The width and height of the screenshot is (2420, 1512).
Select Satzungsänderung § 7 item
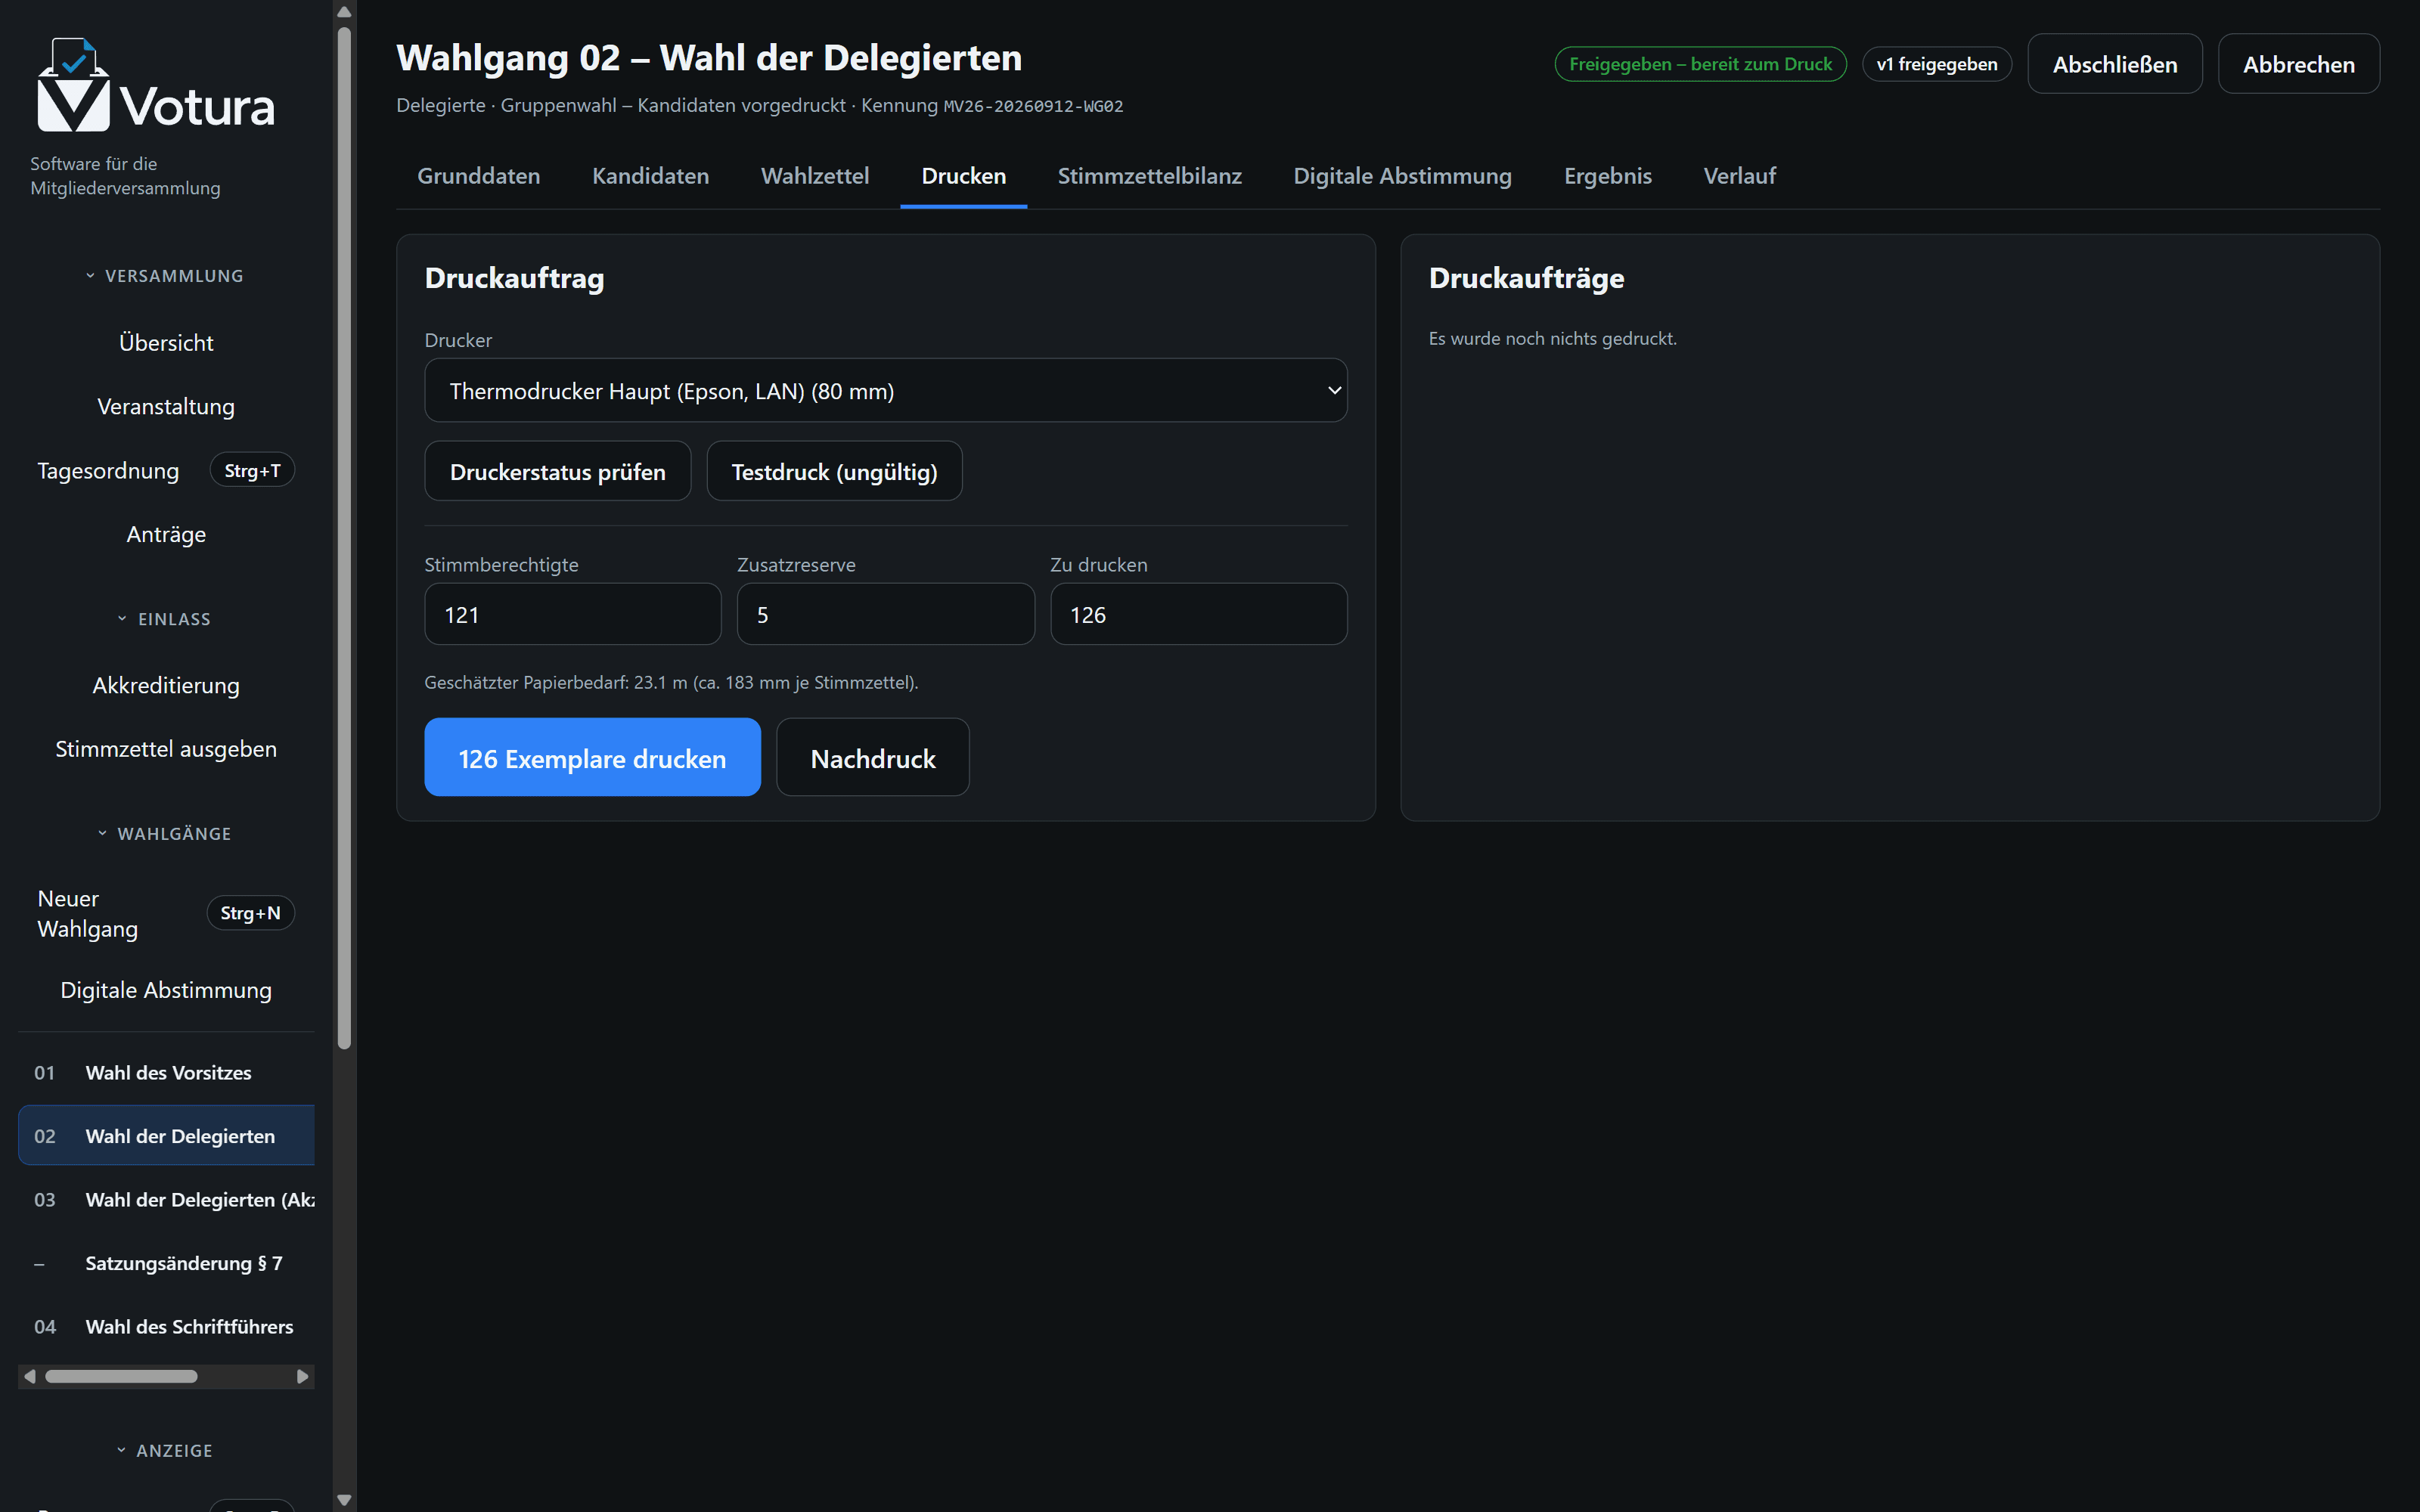tap(166, 1263)
